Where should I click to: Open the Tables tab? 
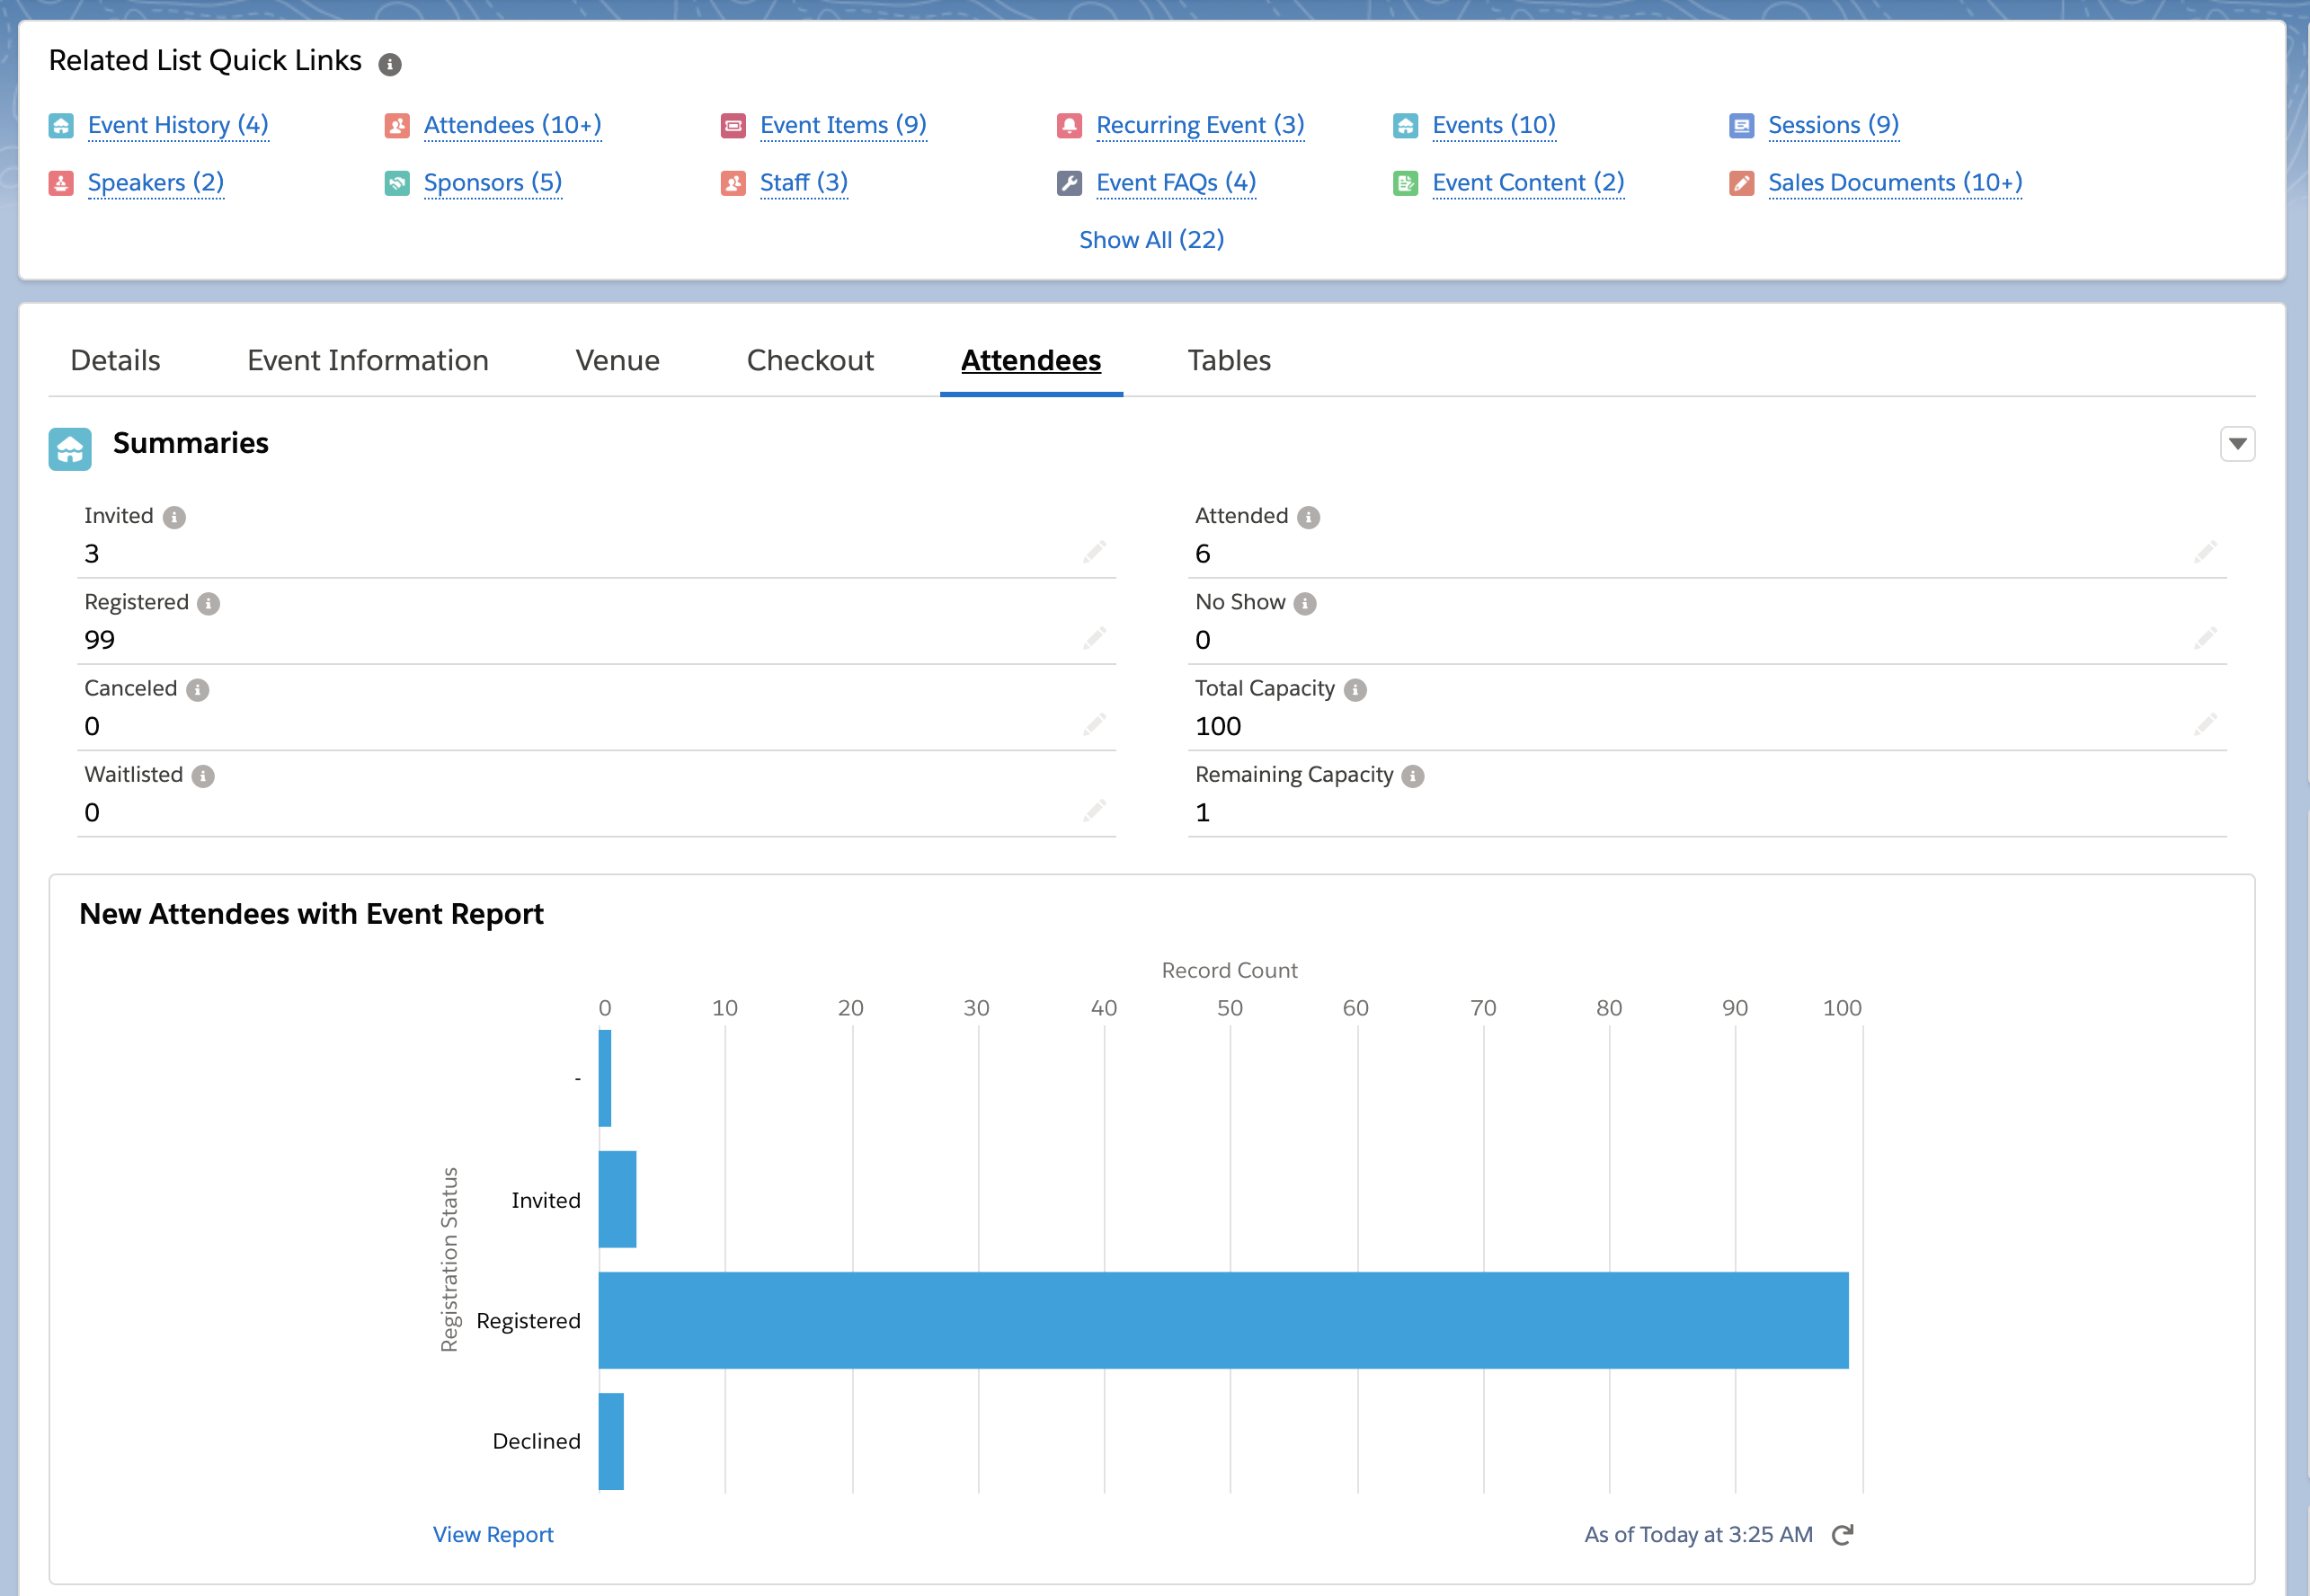(1228, 360)
